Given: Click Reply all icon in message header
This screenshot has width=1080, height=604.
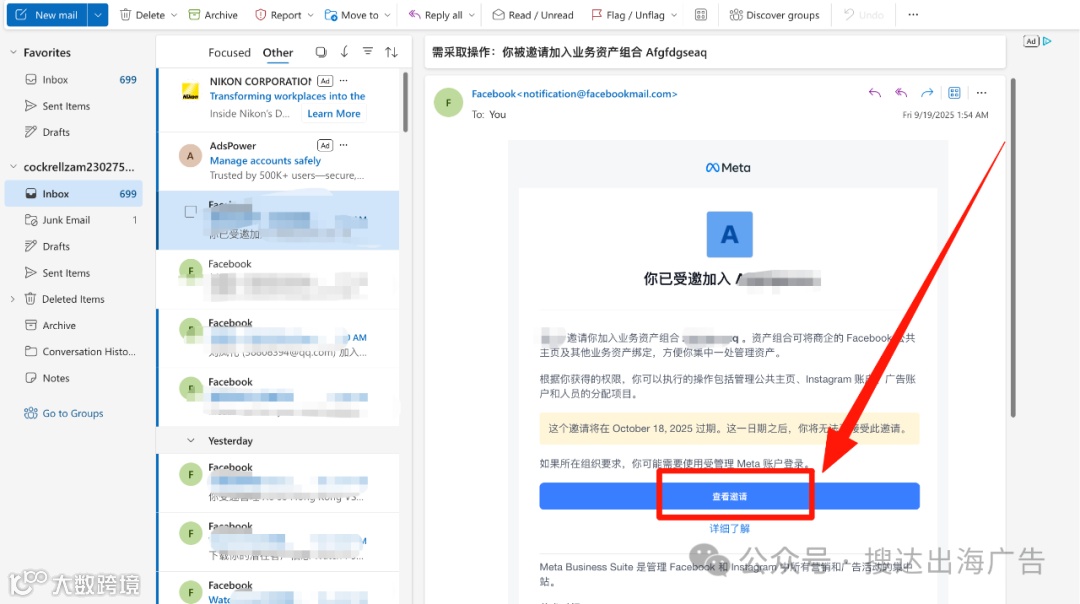Looking at the screenshot, I should pos(901,93).
